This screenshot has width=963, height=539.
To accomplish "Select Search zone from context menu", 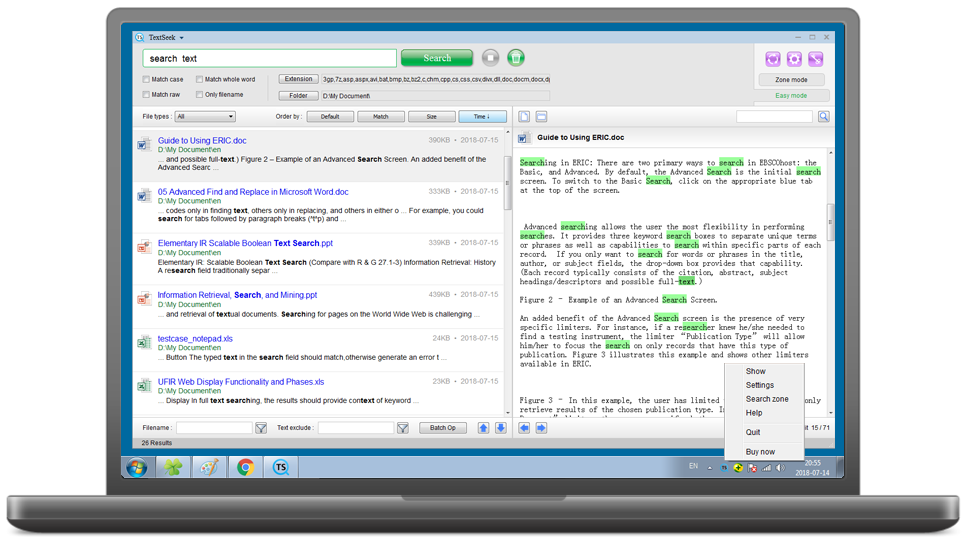I will [x=766, y=399].
